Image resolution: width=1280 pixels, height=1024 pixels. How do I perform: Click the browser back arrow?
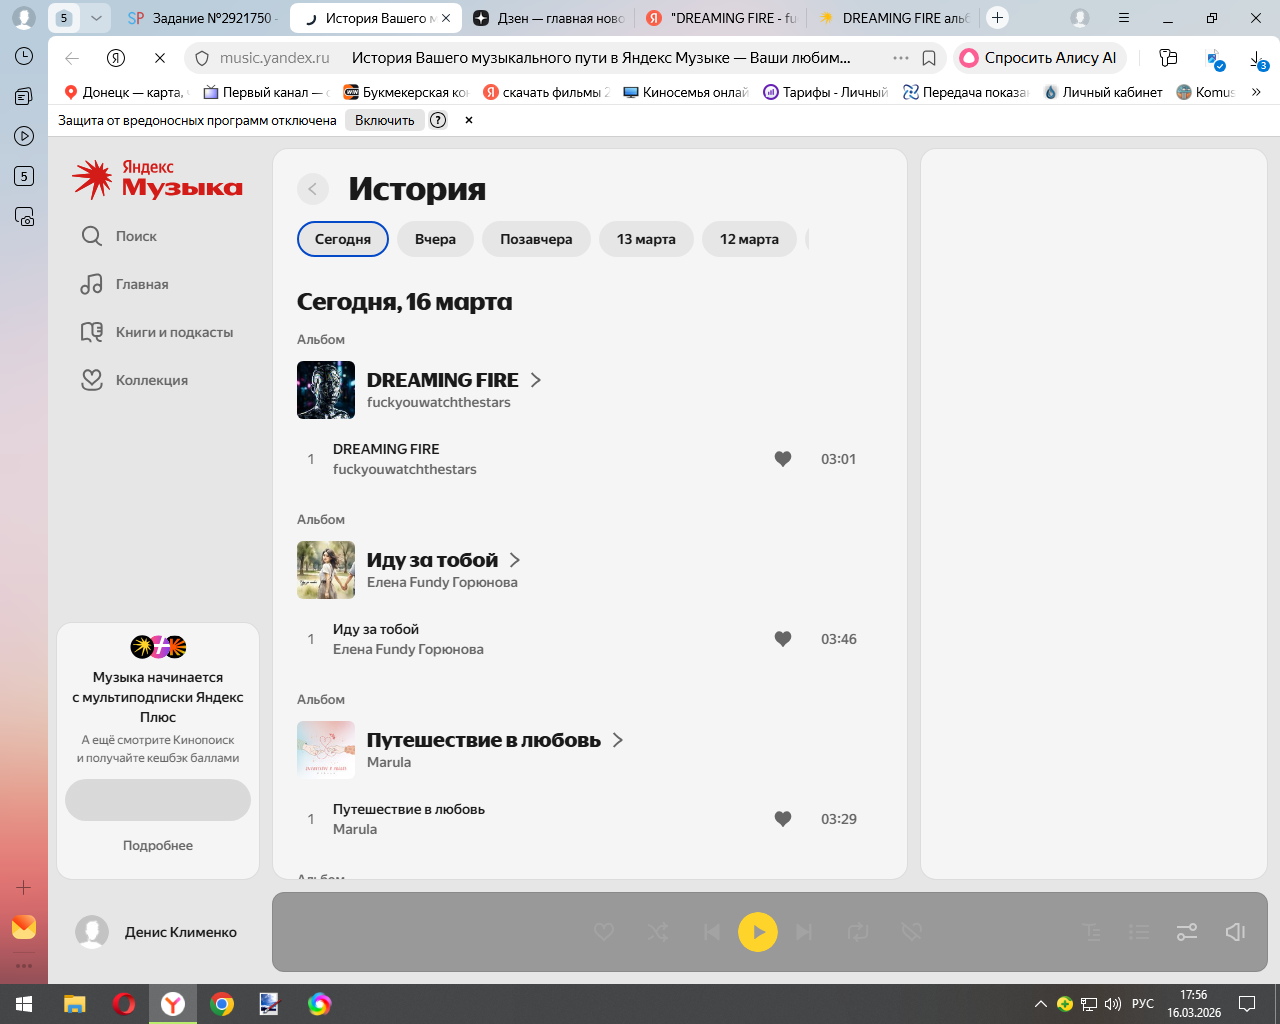pyautogui.click(x=72, y=58)
